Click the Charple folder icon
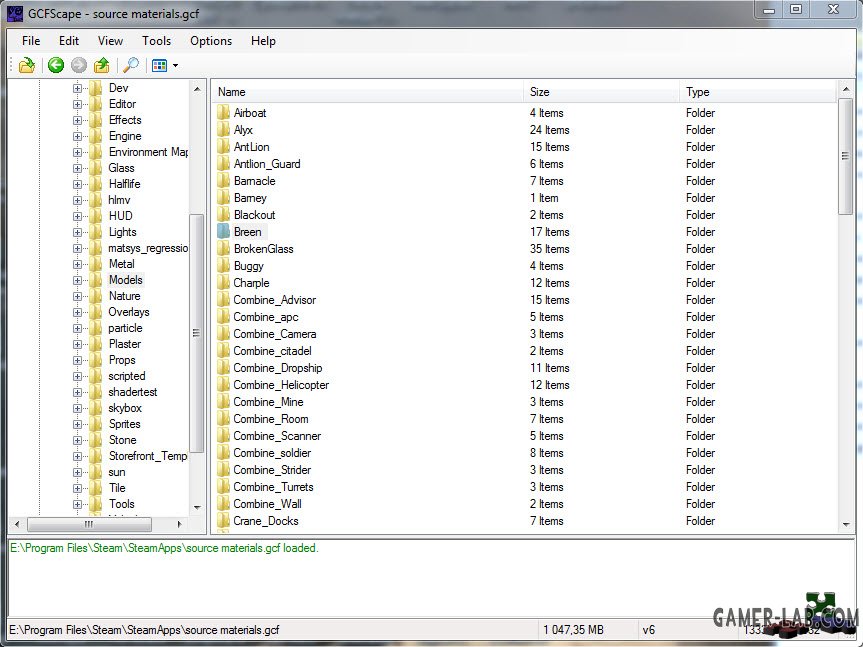 tap(223, 283)
